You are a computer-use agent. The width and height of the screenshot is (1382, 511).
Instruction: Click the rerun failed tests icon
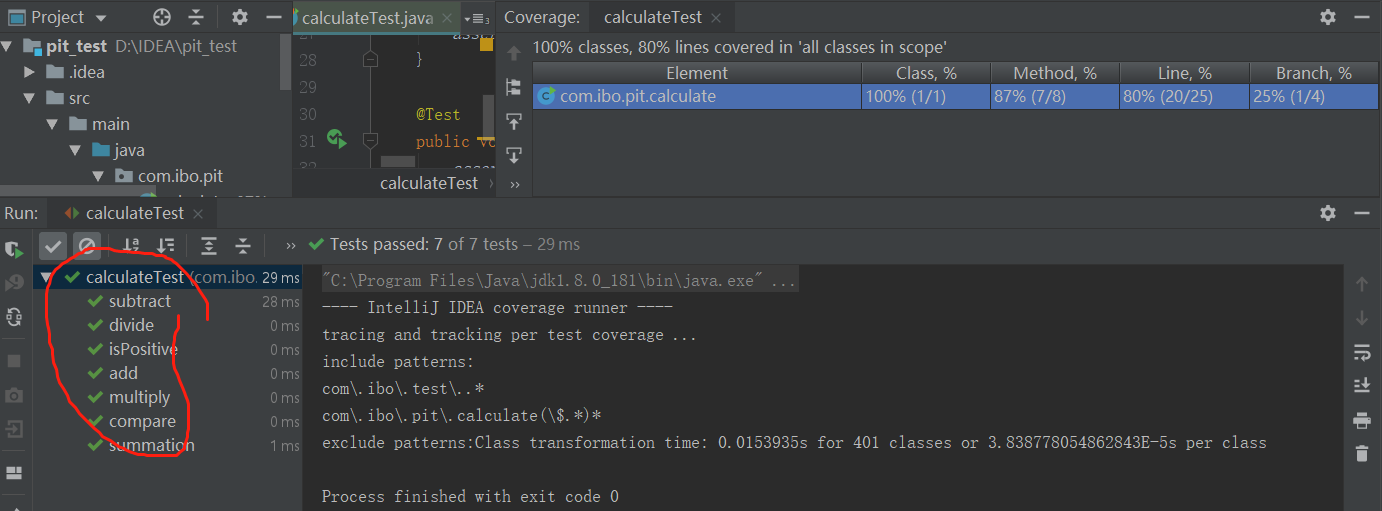coord(14,283)
